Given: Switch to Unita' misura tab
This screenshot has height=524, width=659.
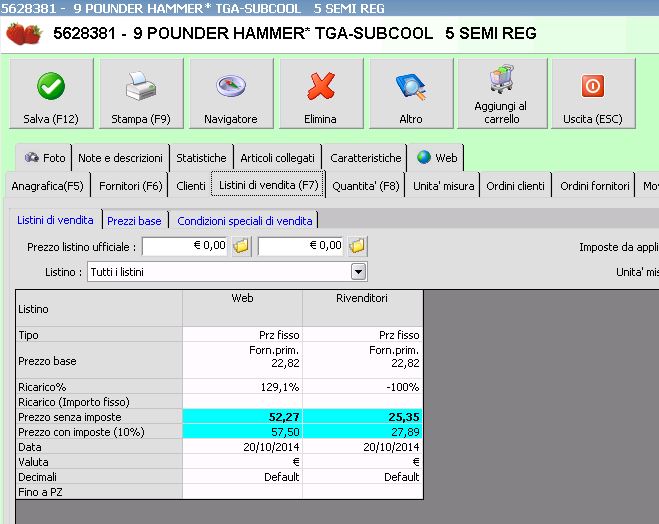Looking at the screenshot, I should pos(443,186).
